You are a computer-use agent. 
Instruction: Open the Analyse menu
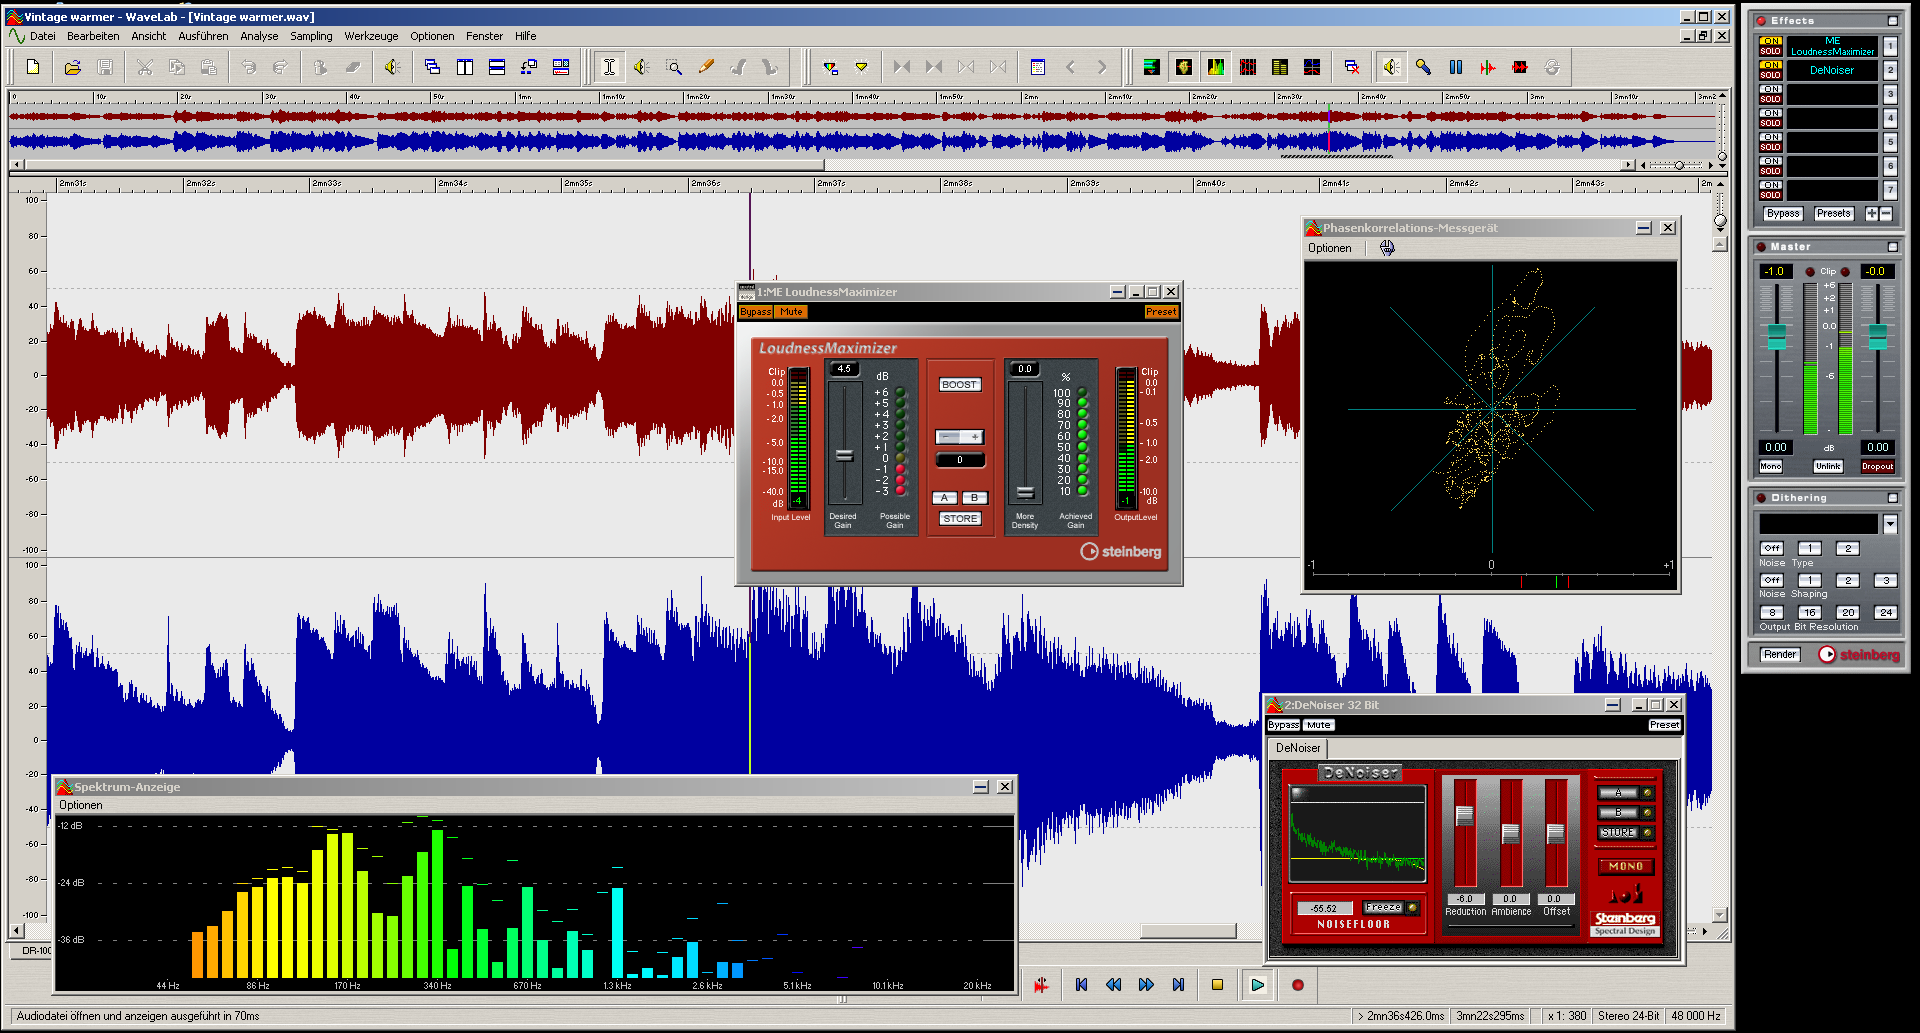tap(259, 36)
